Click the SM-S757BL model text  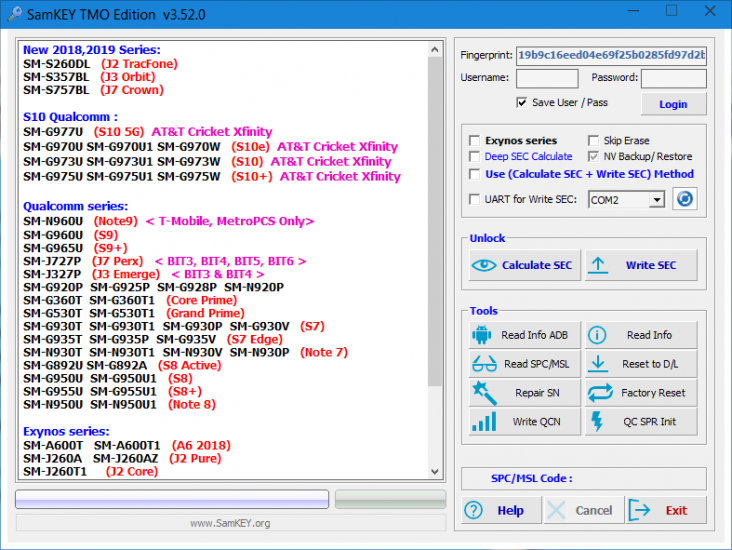pos(56,90)
